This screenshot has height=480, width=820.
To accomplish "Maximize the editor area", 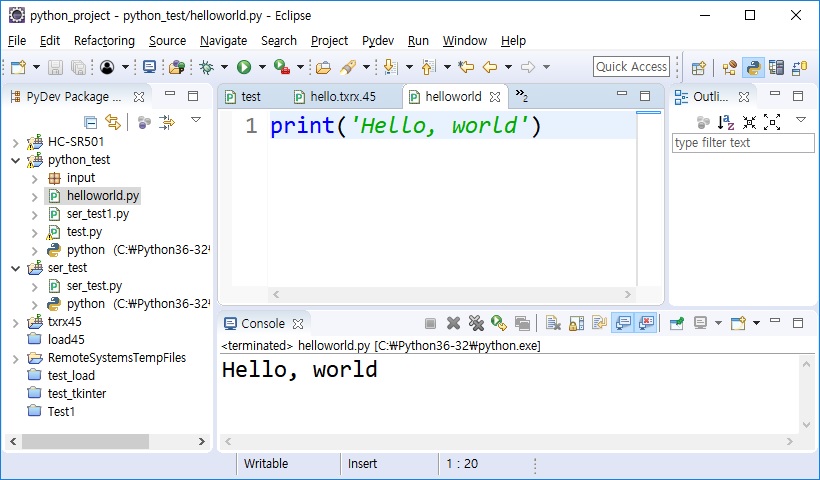I will point(645,96).
